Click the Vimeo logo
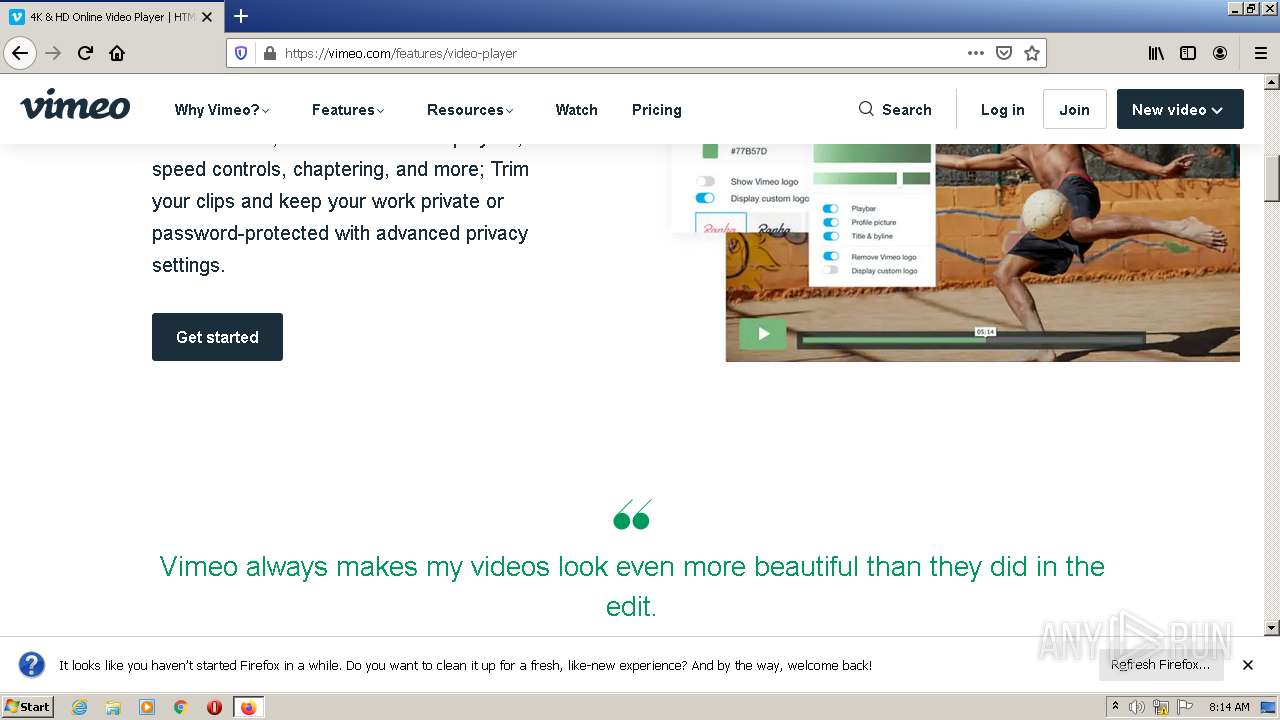 point(75,105)
